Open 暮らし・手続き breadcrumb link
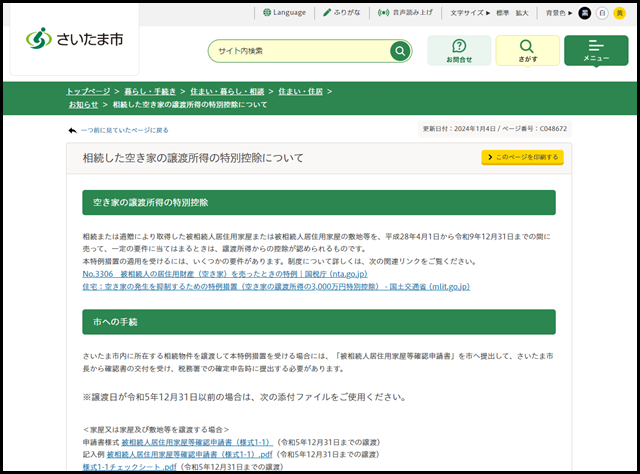The height and width of the screenshot is (474, 640). [x=150, y=91]
